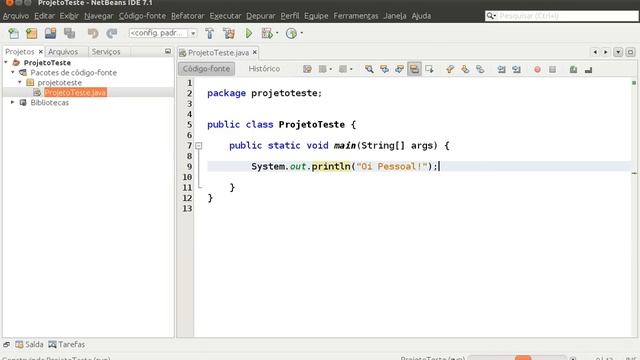
Task: Open the Janela menu
Action: [395, 16]
